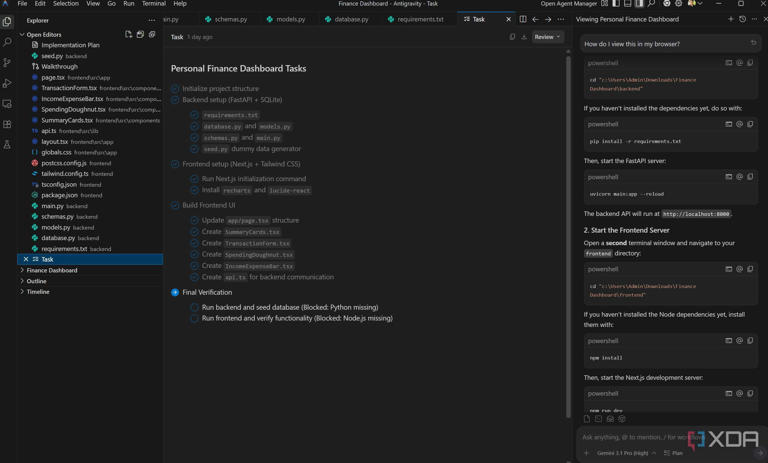The width and height of the screenshot is (768, 463).
Task: Toggle the agent side panel layout icon
Action: [x=639, y=3]
